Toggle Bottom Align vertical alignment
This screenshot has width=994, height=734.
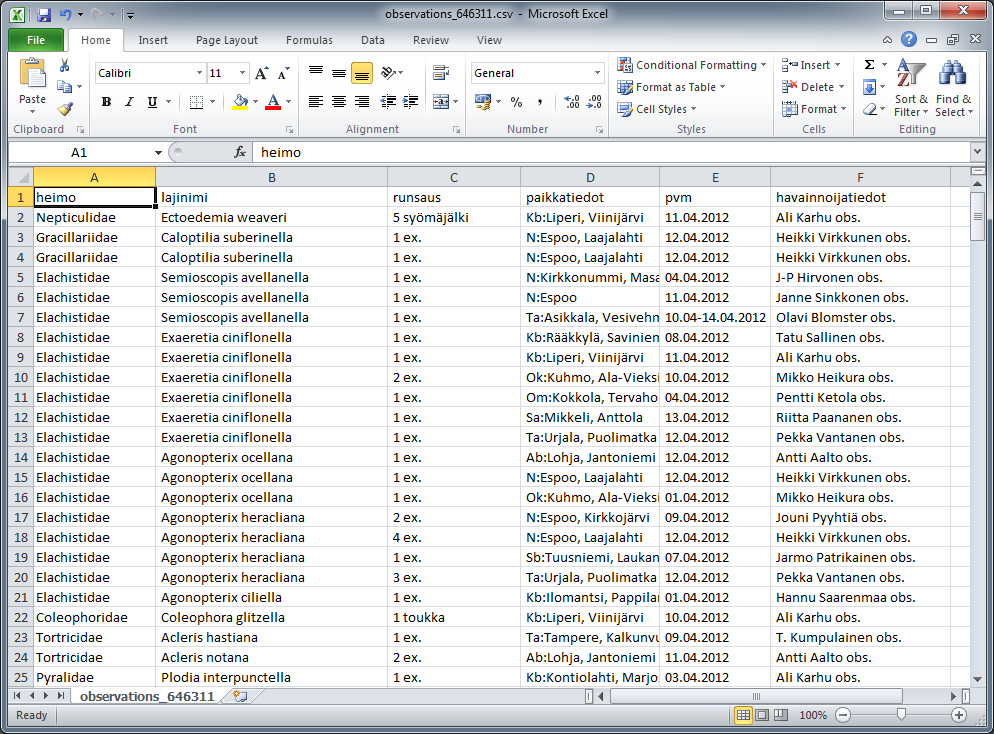pos(362,74)
